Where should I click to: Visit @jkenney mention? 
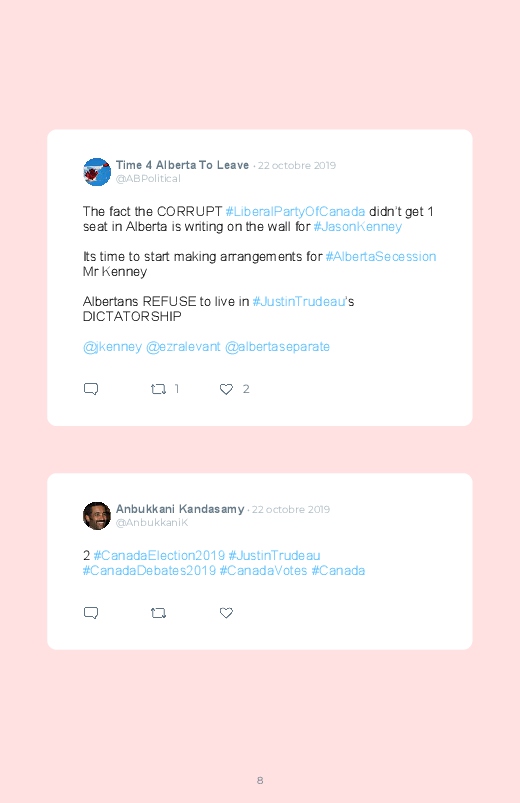pyautogui.click(x=112, y=347)
